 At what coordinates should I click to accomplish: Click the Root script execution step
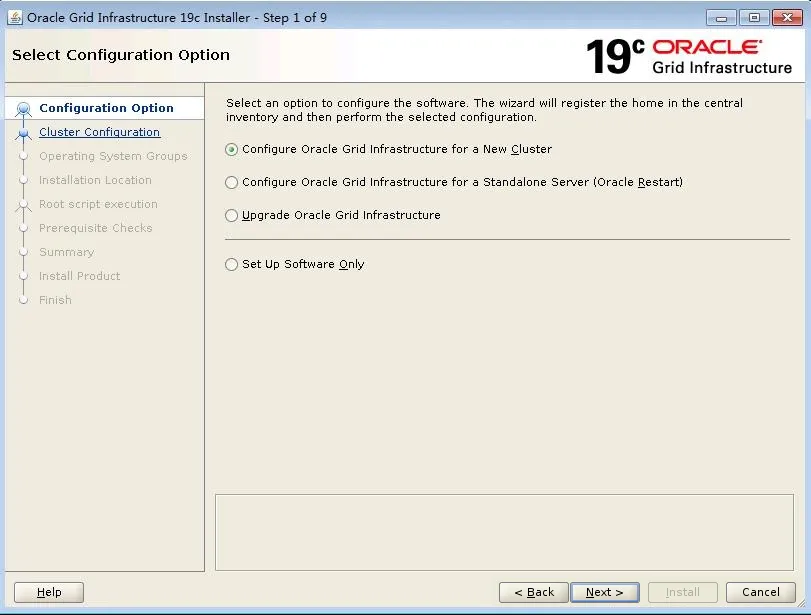(x=98, y=204)
